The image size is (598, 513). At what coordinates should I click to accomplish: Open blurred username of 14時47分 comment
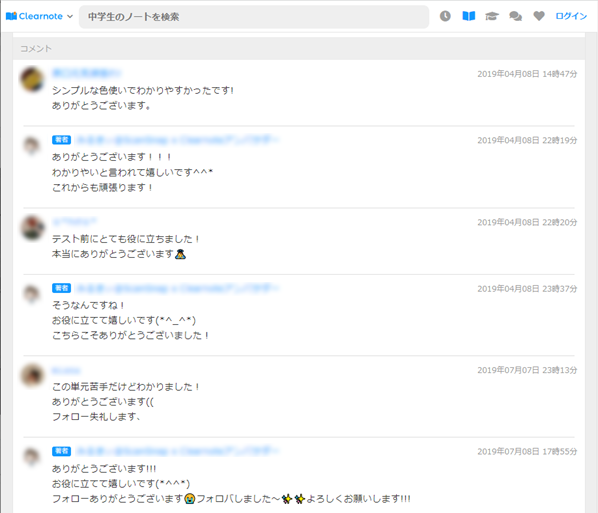[x=86, y=73]
